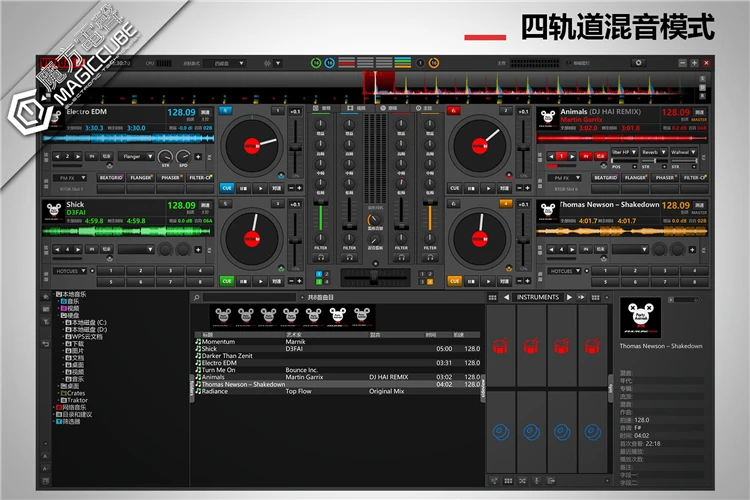The width and height of the screenshot is (750, 500).
Task: Pause the Electro EDM deck
Action: 243,188
